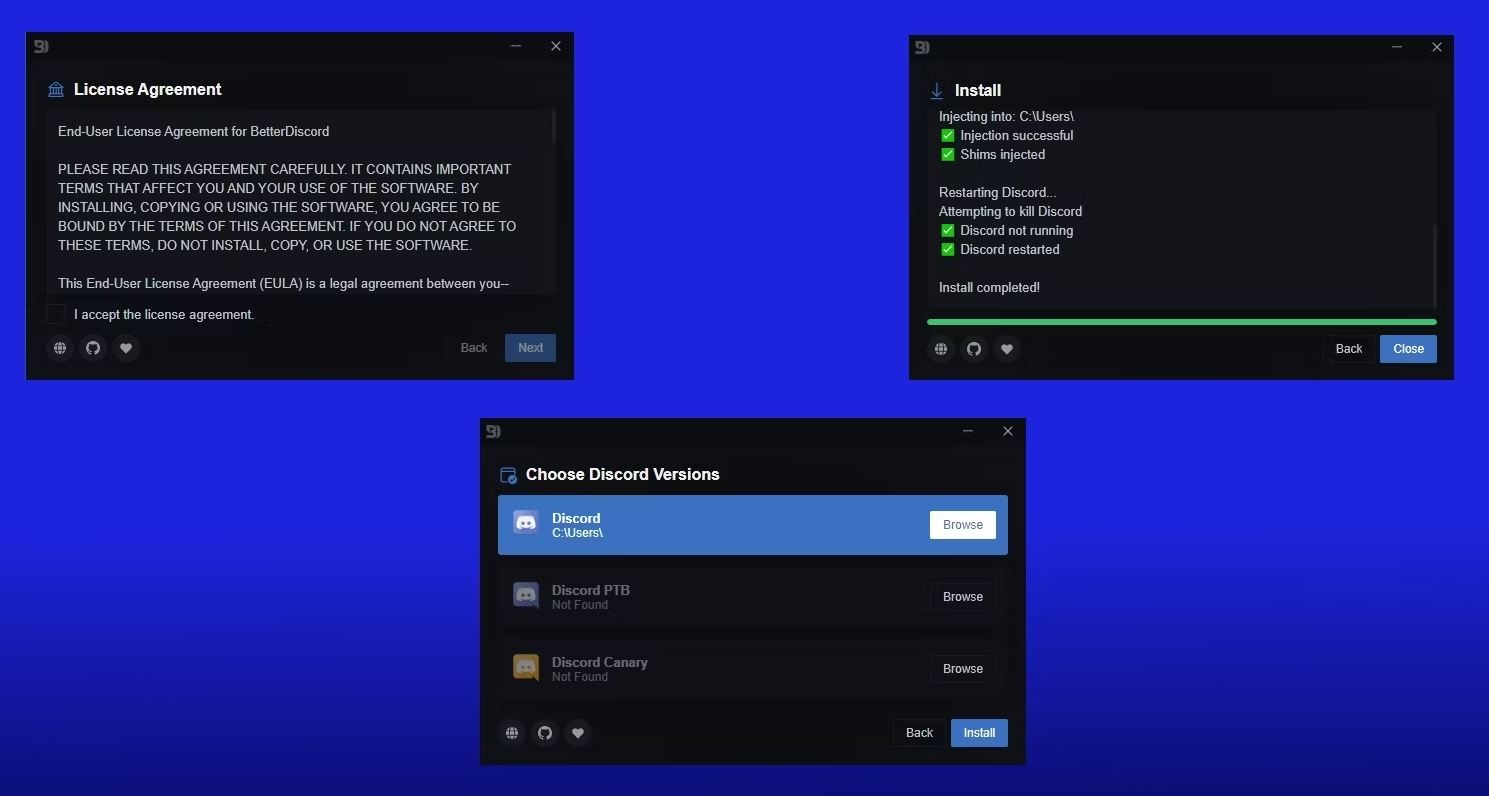Click the Discord stable logo icon
The width and height of the screenshot is (1489, 796).
[x=526, y=523]
